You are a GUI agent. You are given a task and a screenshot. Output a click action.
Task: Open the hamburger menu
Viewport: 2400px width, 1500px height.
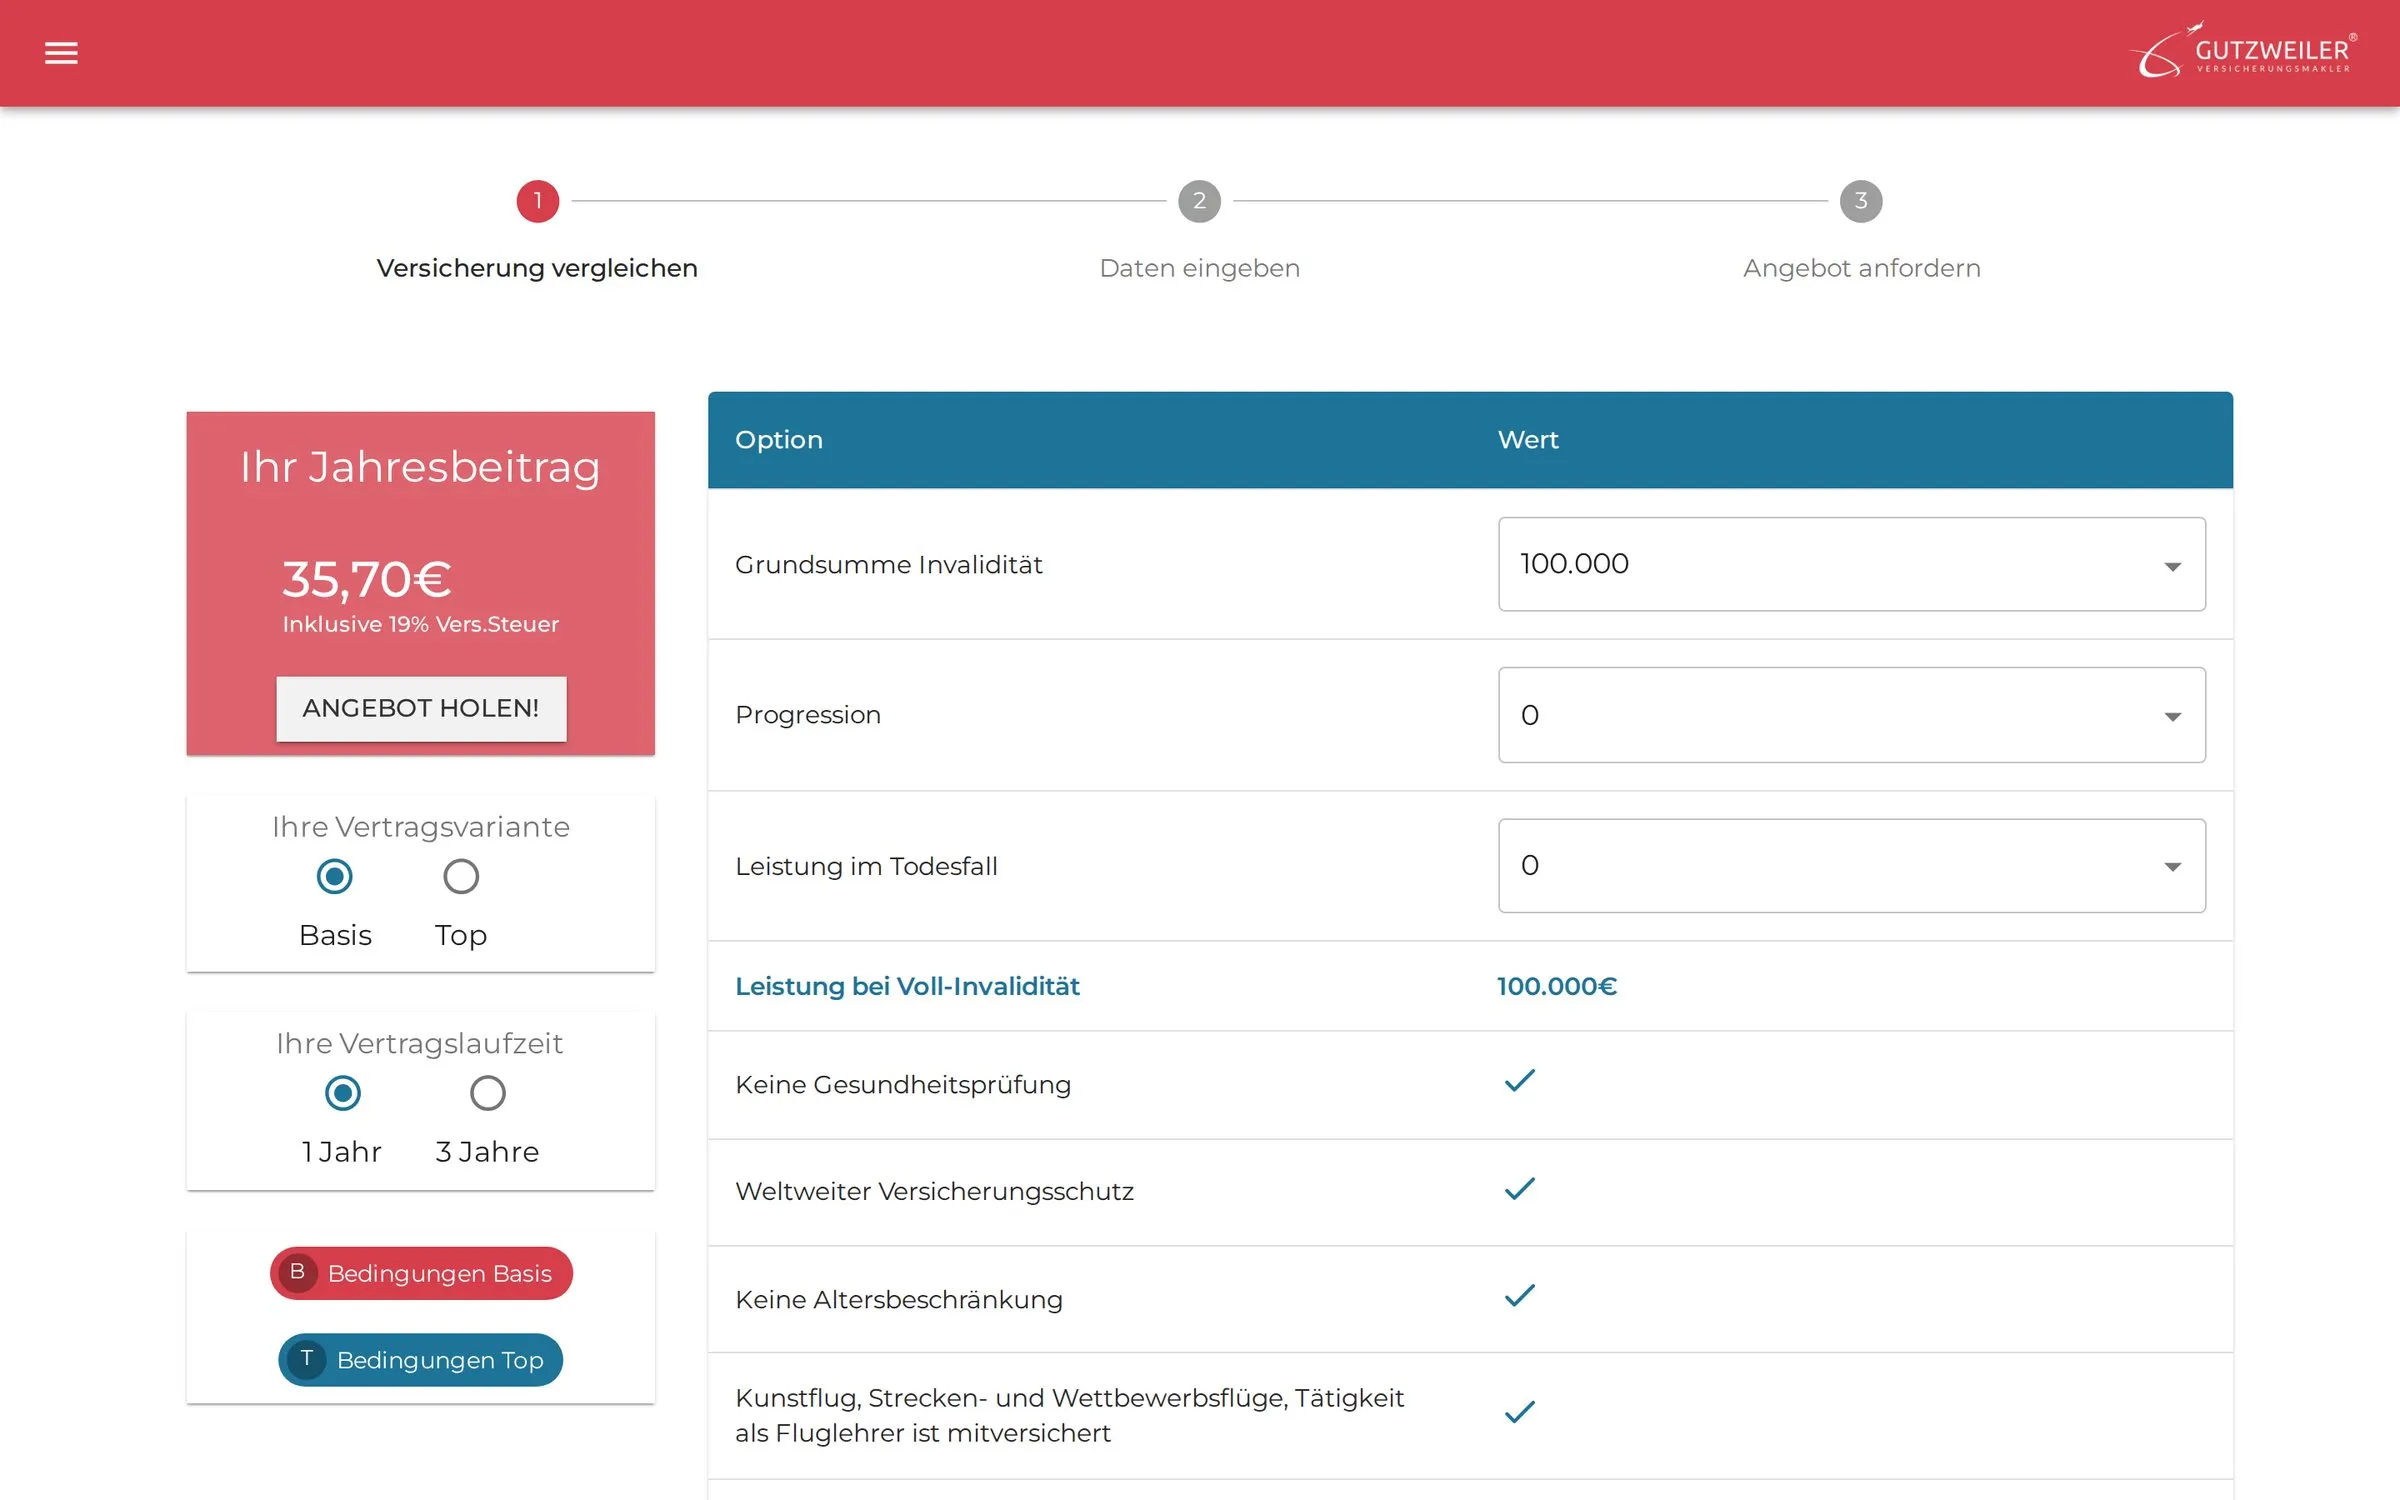click(61, 53)
